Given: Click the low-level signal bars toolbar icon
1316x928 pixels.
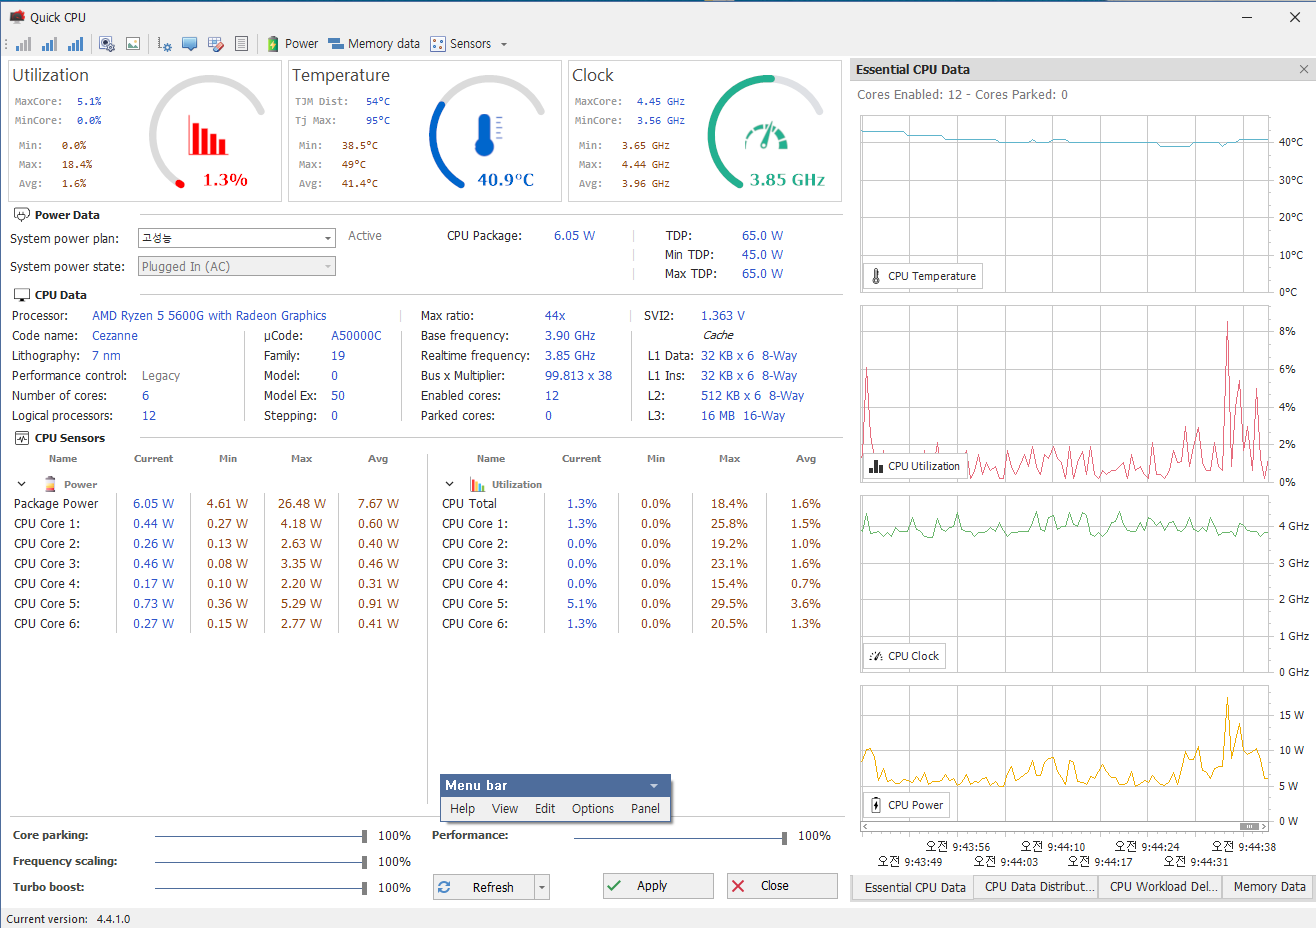Looking at the screenshot, I should pyautogui.click(x=23, y=44).
